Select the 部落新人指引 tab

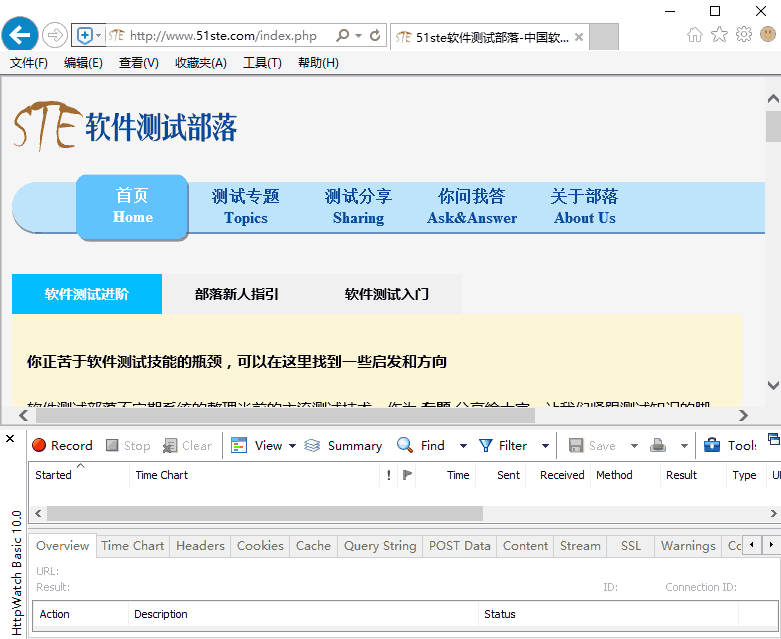(237, 294)
